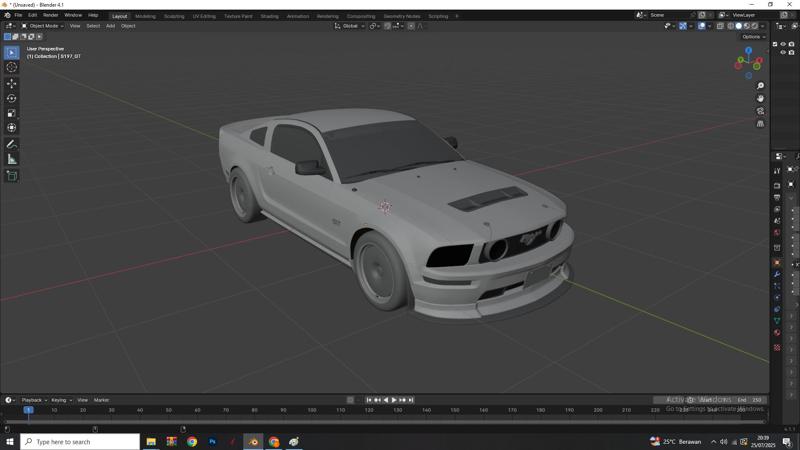Open the timeline Keying dropdown

tap(61, 400)
